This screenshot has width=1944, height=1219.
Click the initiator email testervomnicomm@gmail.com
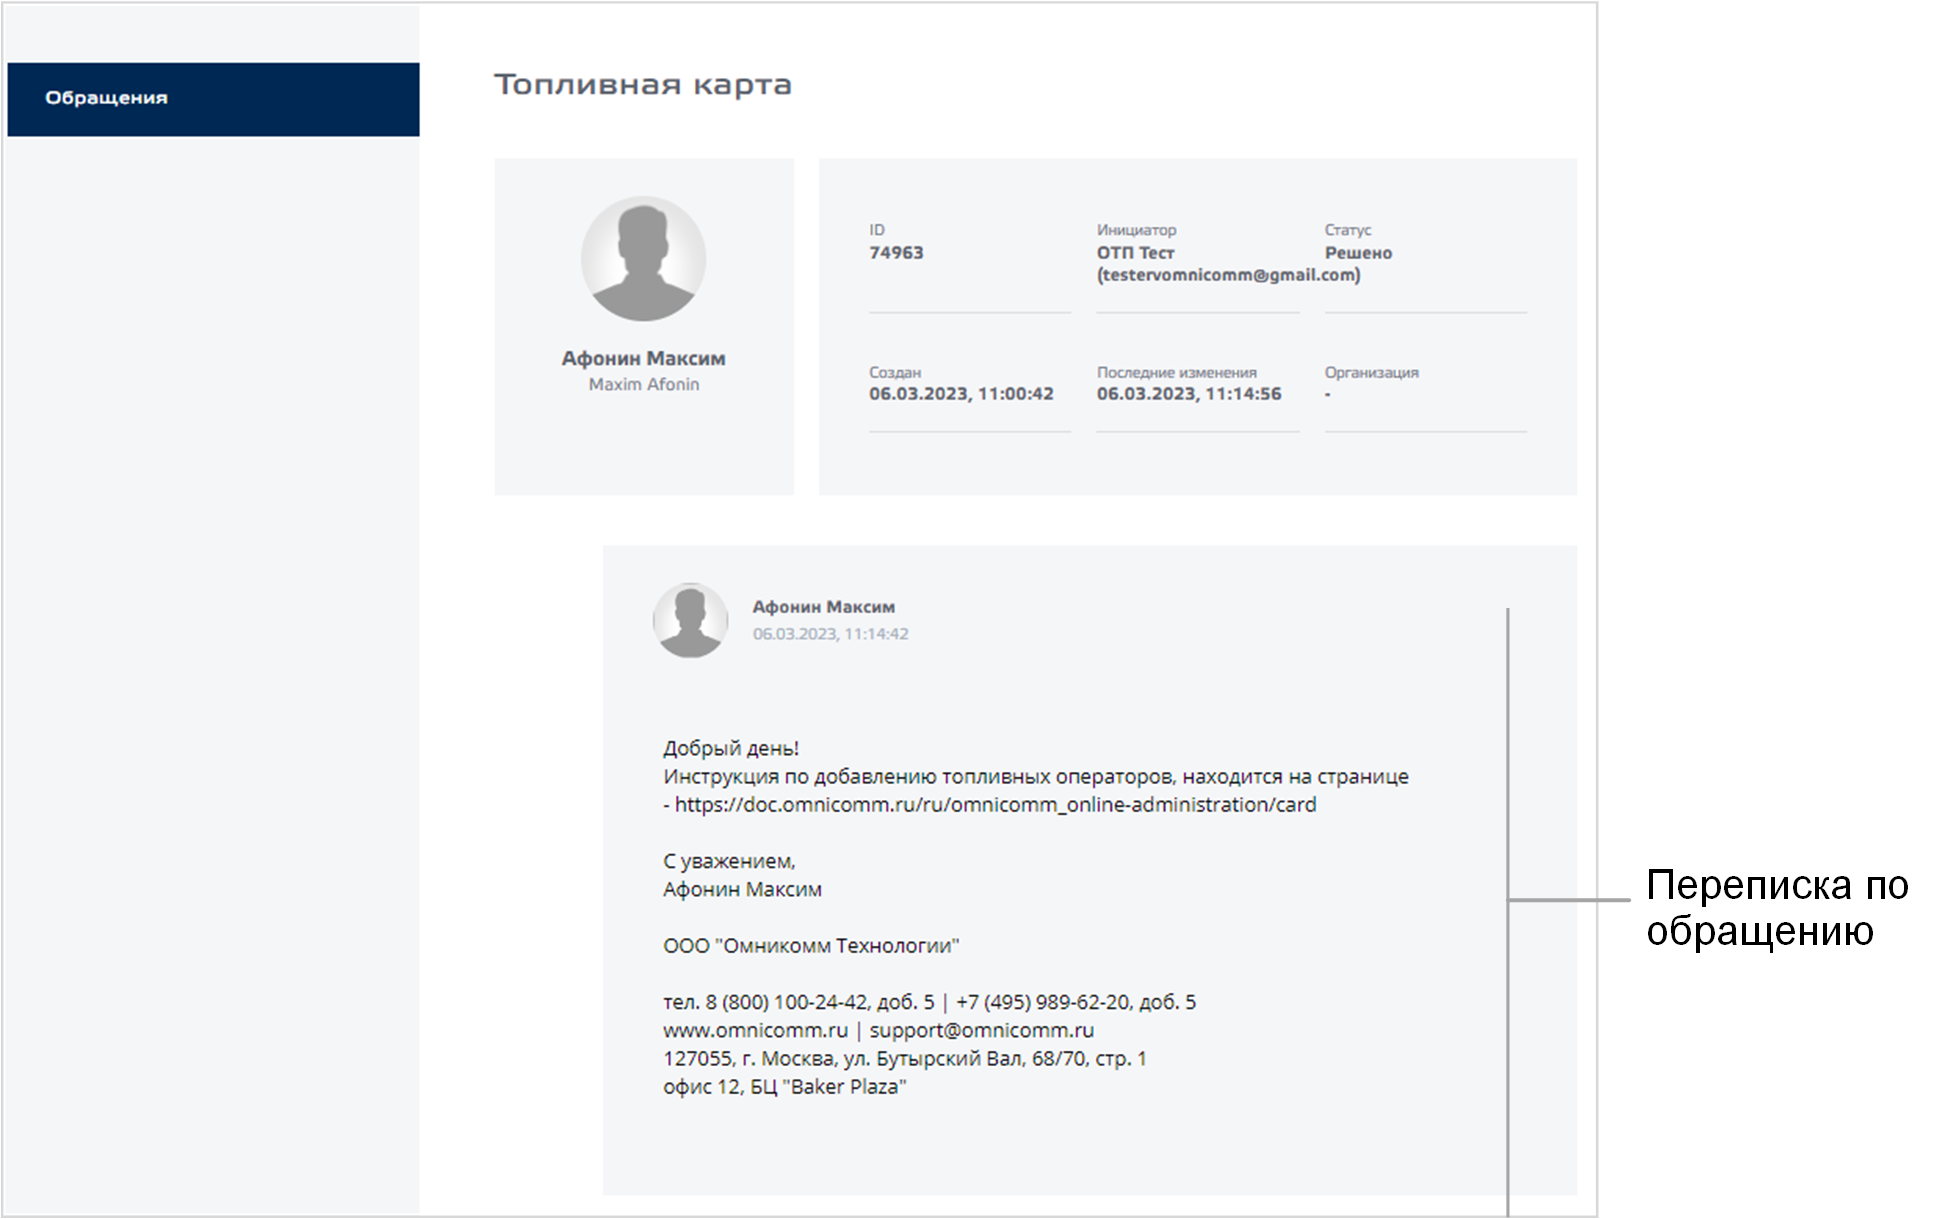pos(1229,275)
